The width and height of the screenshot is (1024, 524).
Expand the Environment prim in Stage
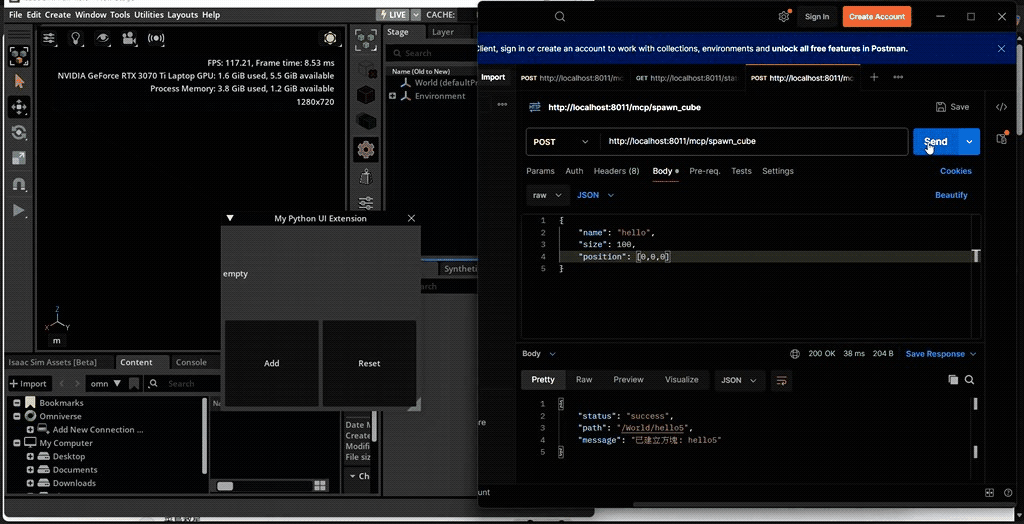pos(392,96)
